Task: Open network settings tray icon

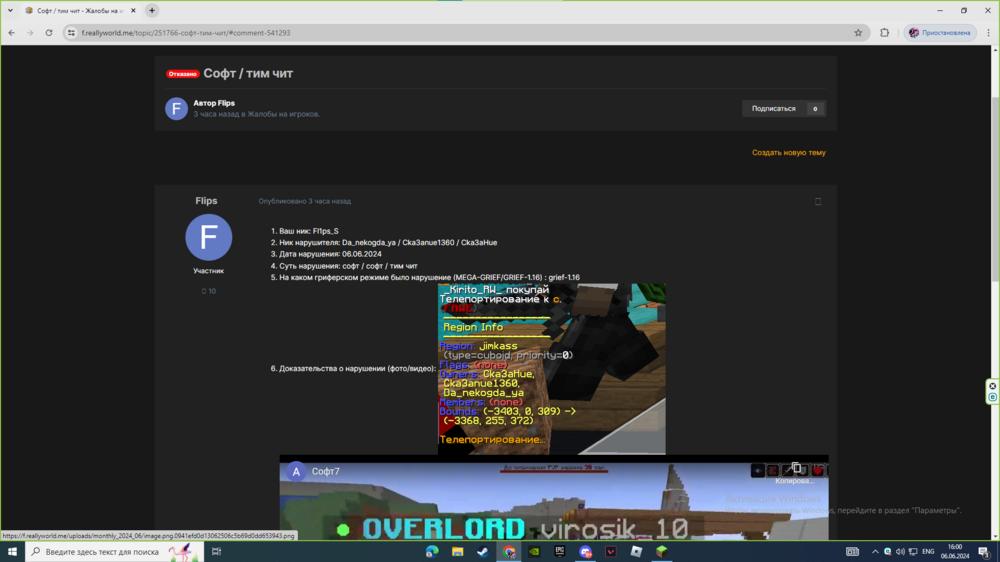Action: (x=913, y=552)
